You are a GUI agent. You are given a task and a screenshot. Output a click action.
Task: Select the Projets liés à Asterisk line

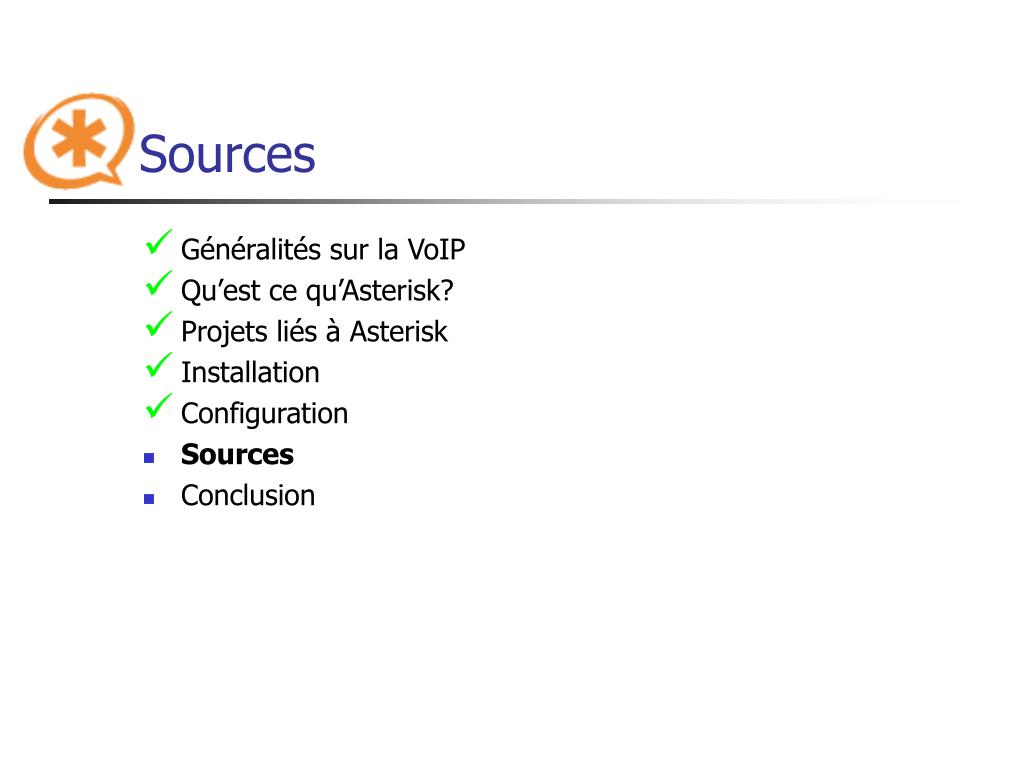pos(314,332)
